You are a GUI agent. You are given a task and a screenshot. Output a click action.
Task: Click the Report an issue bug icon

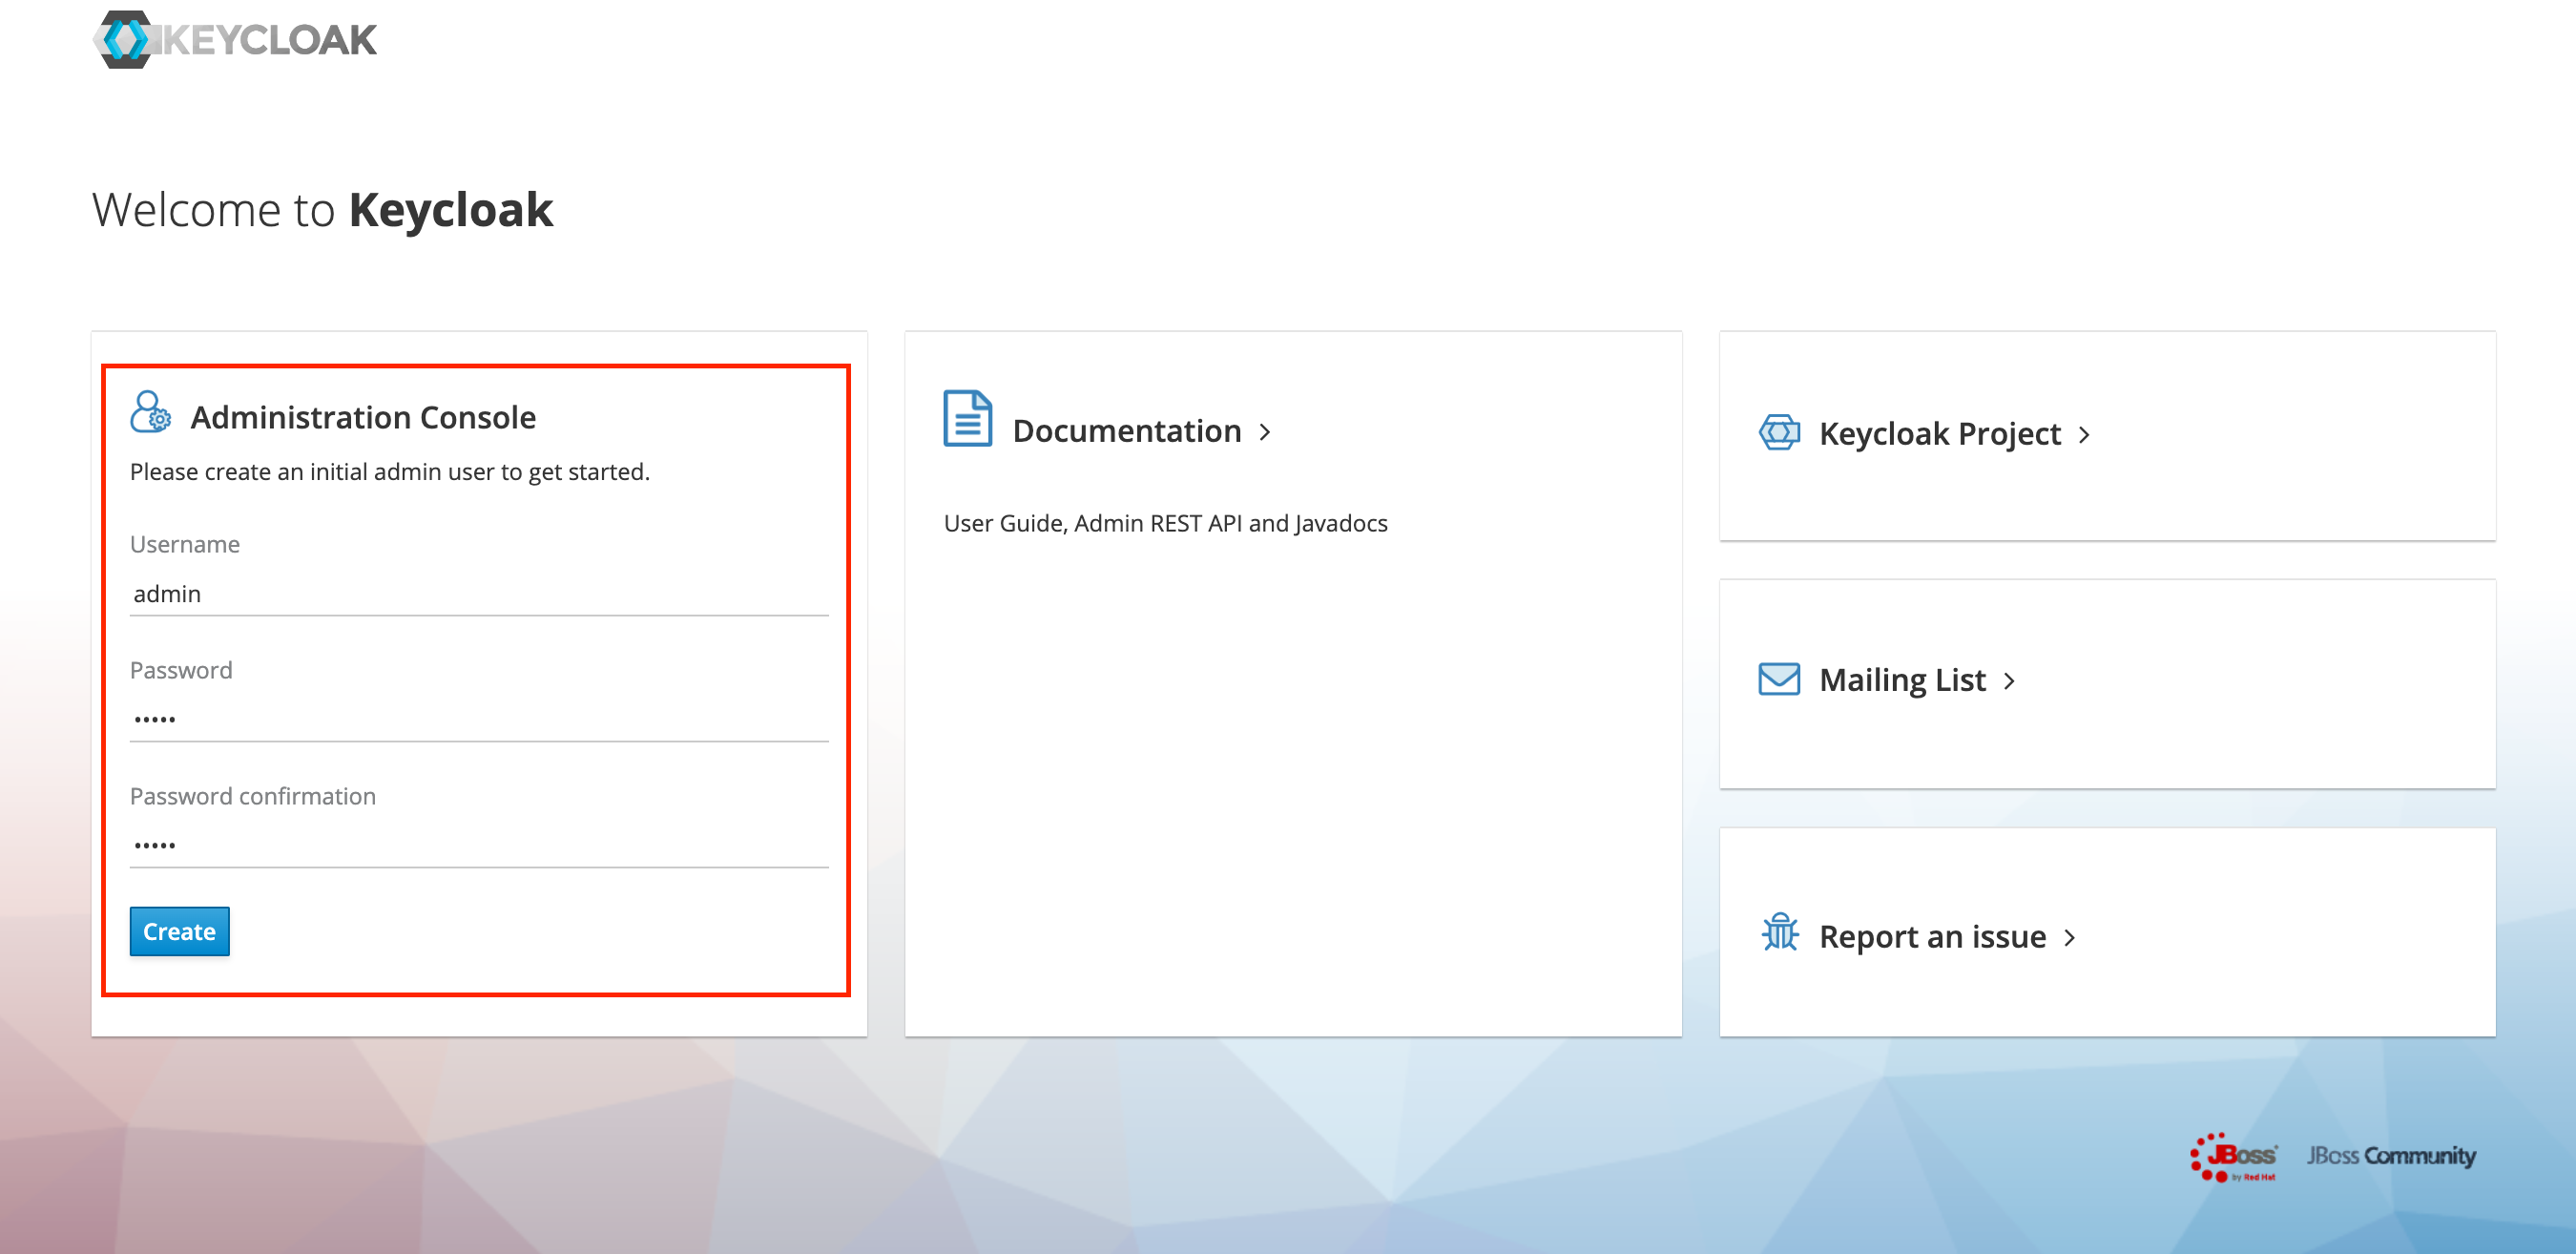click(1779, 935)
